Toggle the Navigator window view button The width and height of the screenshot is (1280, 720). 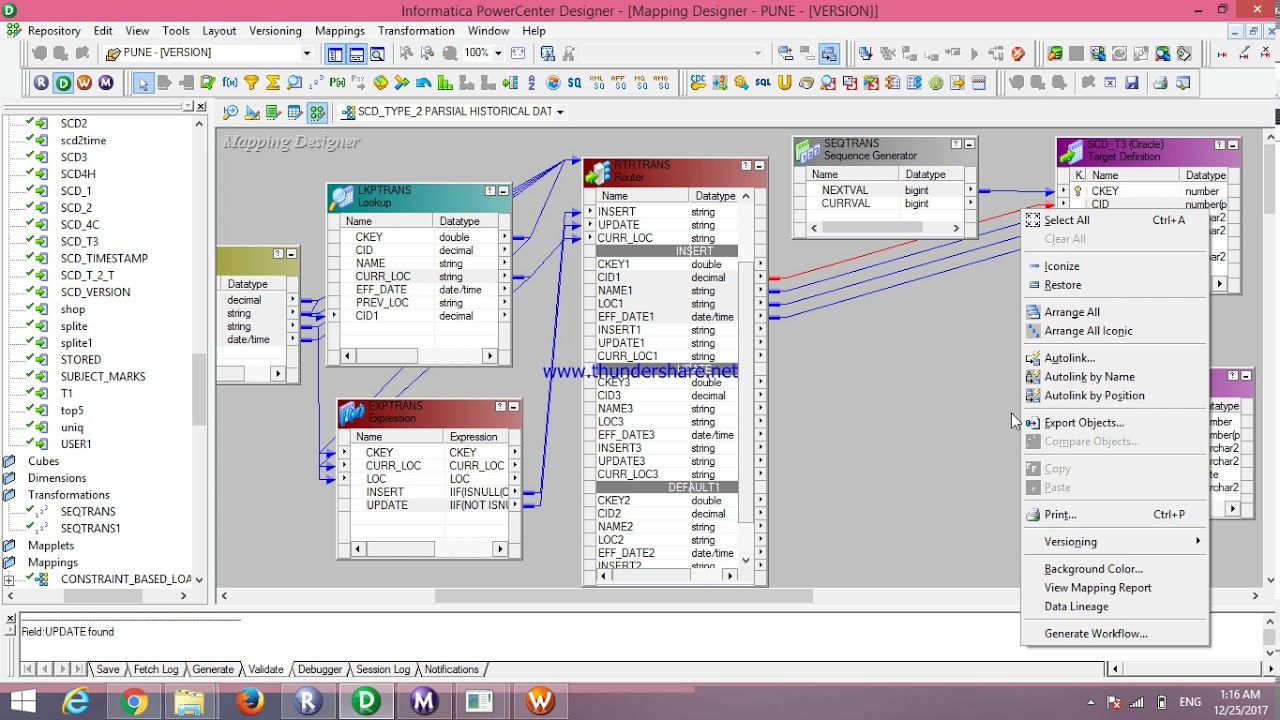[334, 53]
